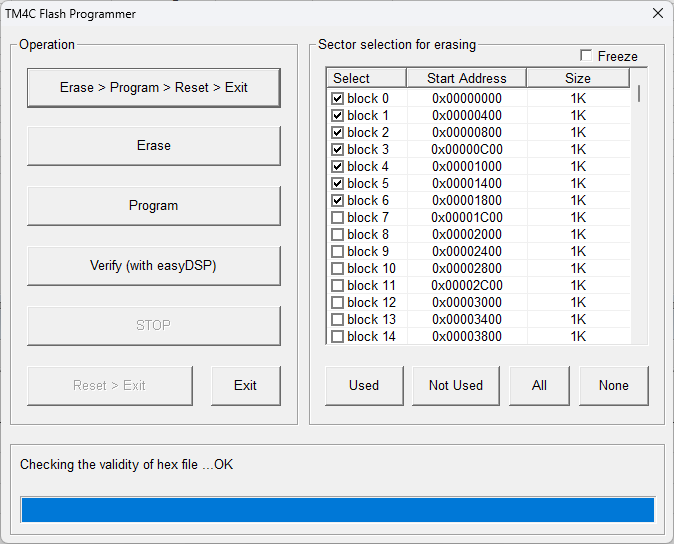Click address 0x00001000 cell

467,166
